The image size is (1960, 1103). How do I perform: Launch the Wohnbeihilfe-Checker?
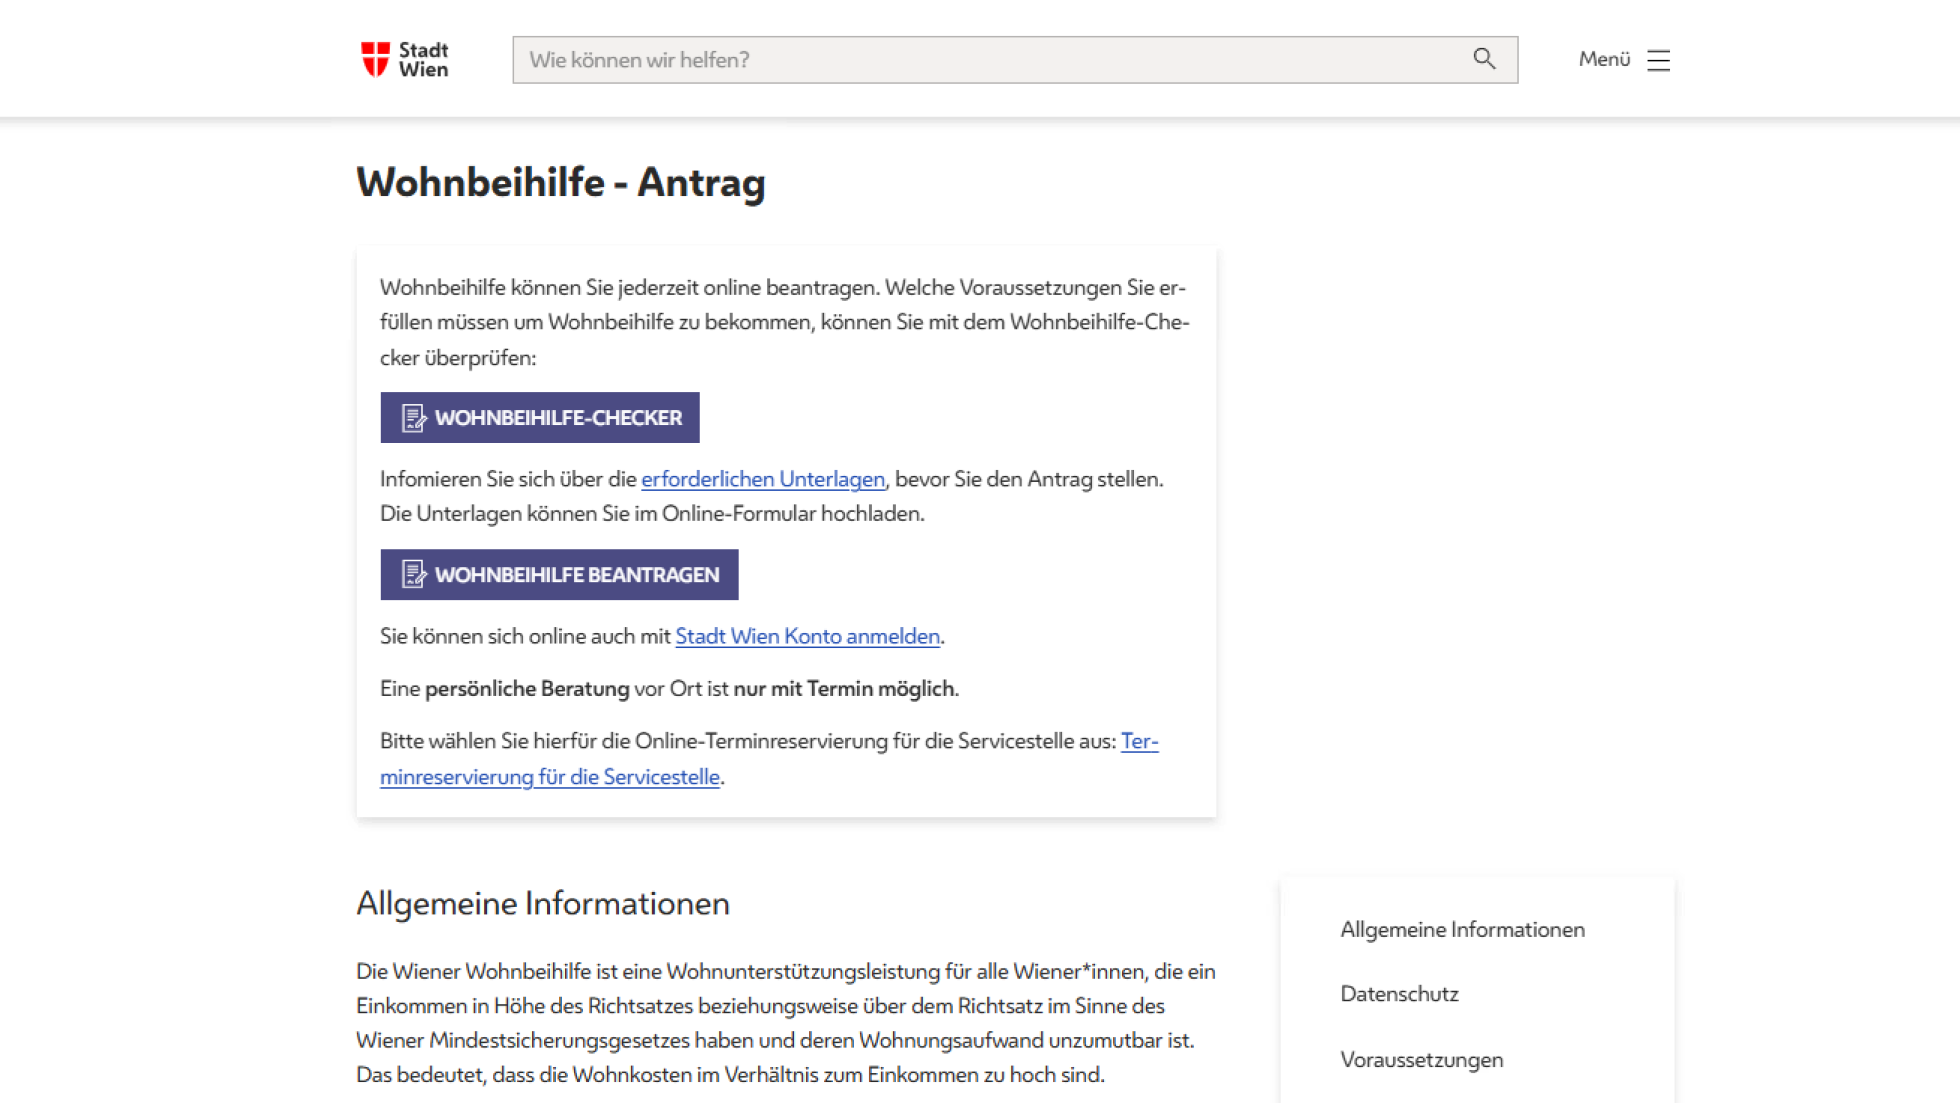pos(539,417)
